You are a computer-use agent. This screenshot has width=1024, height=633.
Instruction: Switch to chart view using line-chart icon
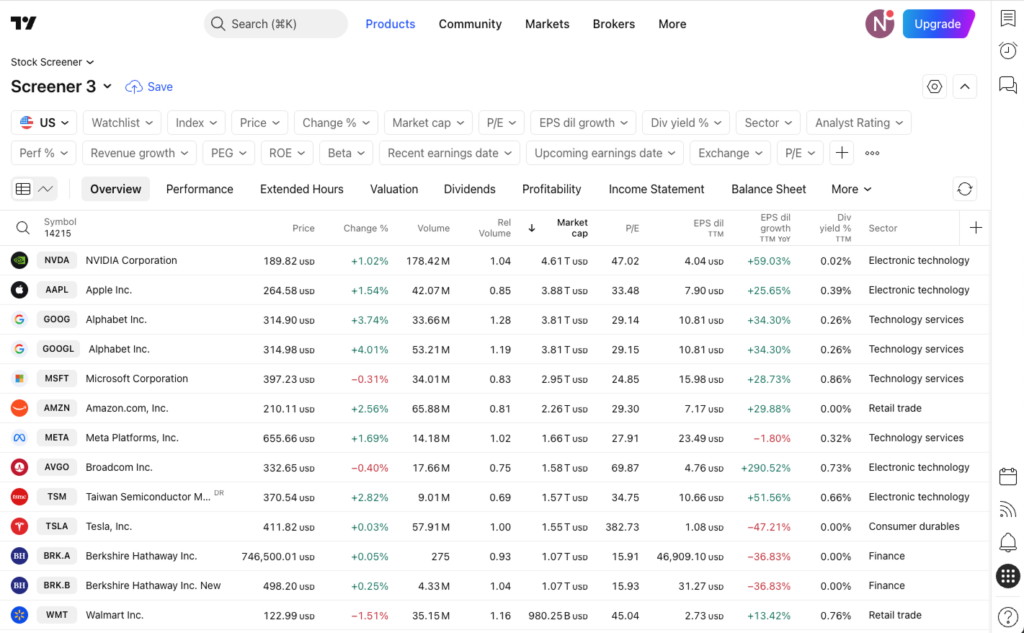tap(45, 188)
